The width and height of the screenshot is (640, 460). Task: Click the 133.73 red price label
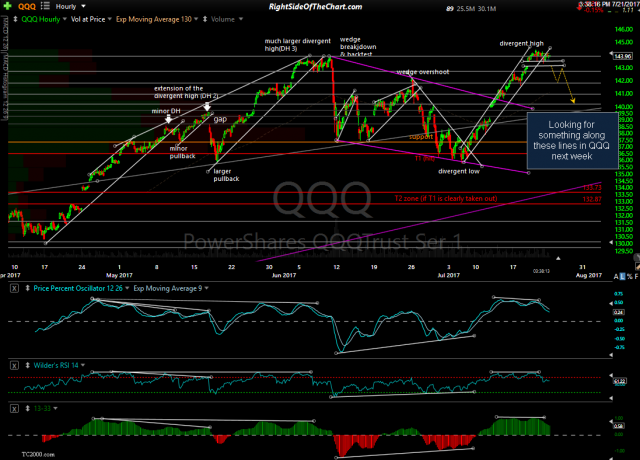click(x=592, y=188)
